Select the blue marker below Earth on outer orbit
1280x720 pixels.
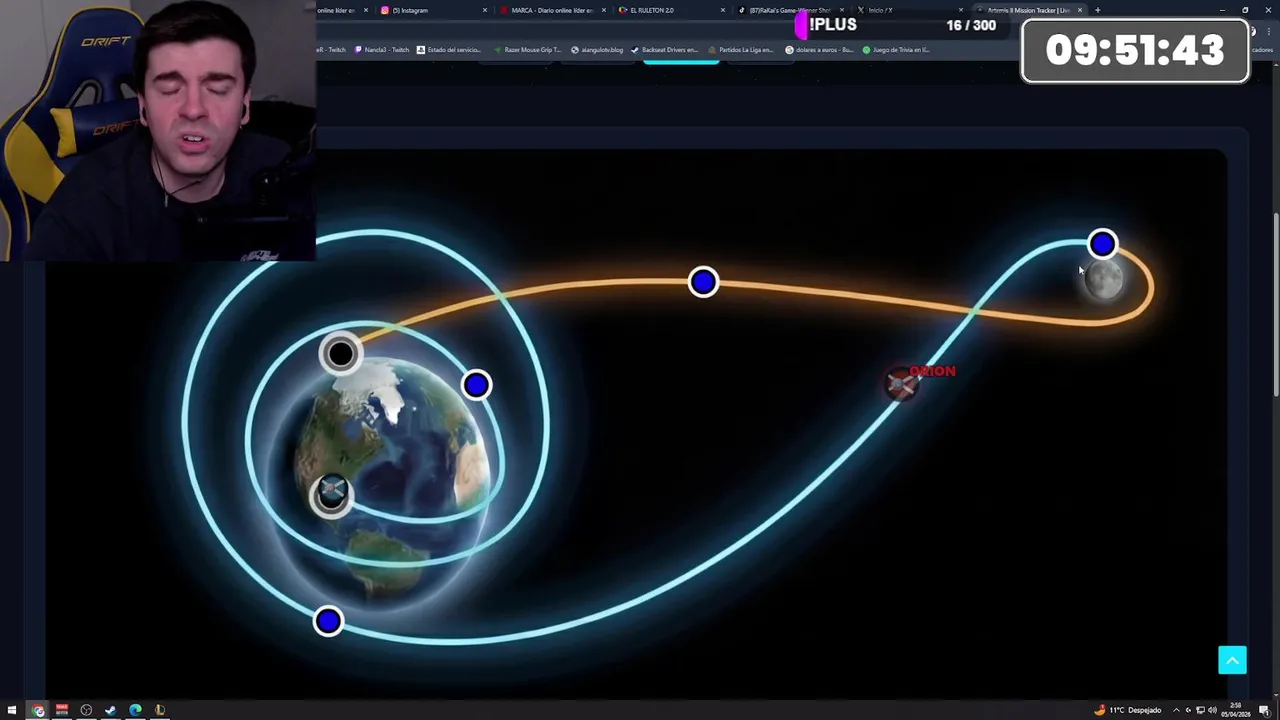click(x=328, y=621)
